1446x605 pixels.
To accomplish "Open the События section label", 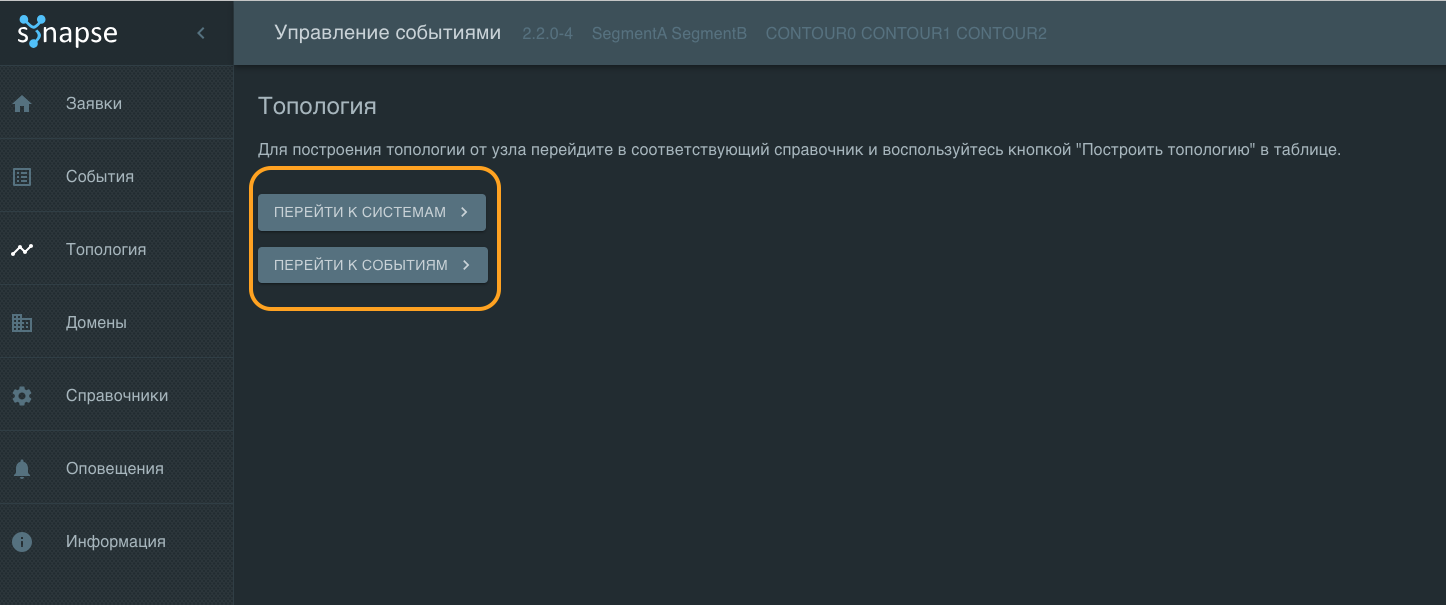I will [100, 177].
